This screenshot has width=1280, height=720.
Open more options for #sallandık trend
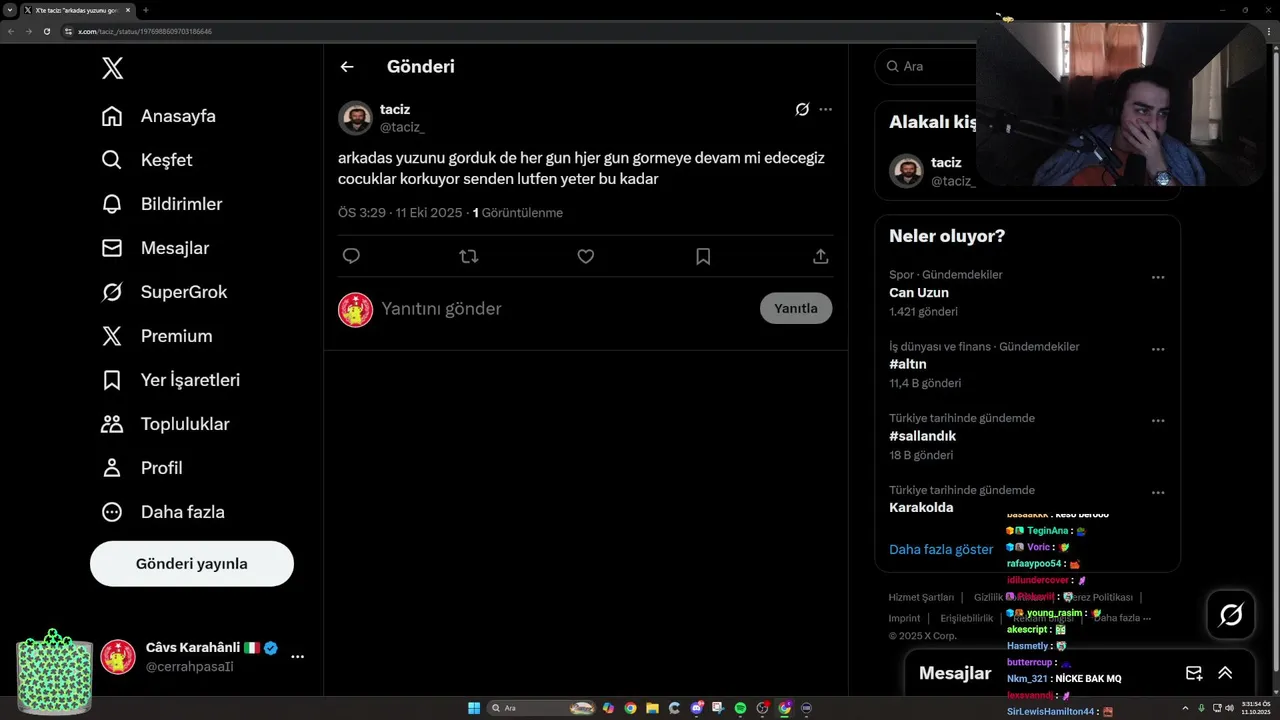pyautogui.click(x=1158, y=421)
